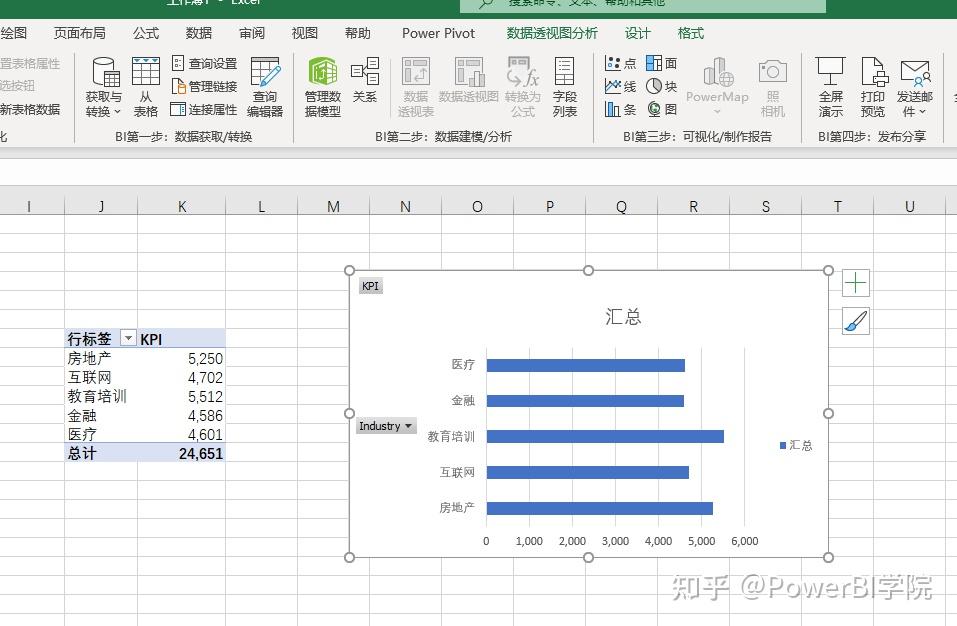Select the 管理数据模型 icon
The width and height of the screenshot is (957, 626).
click(x=322, y=85)
